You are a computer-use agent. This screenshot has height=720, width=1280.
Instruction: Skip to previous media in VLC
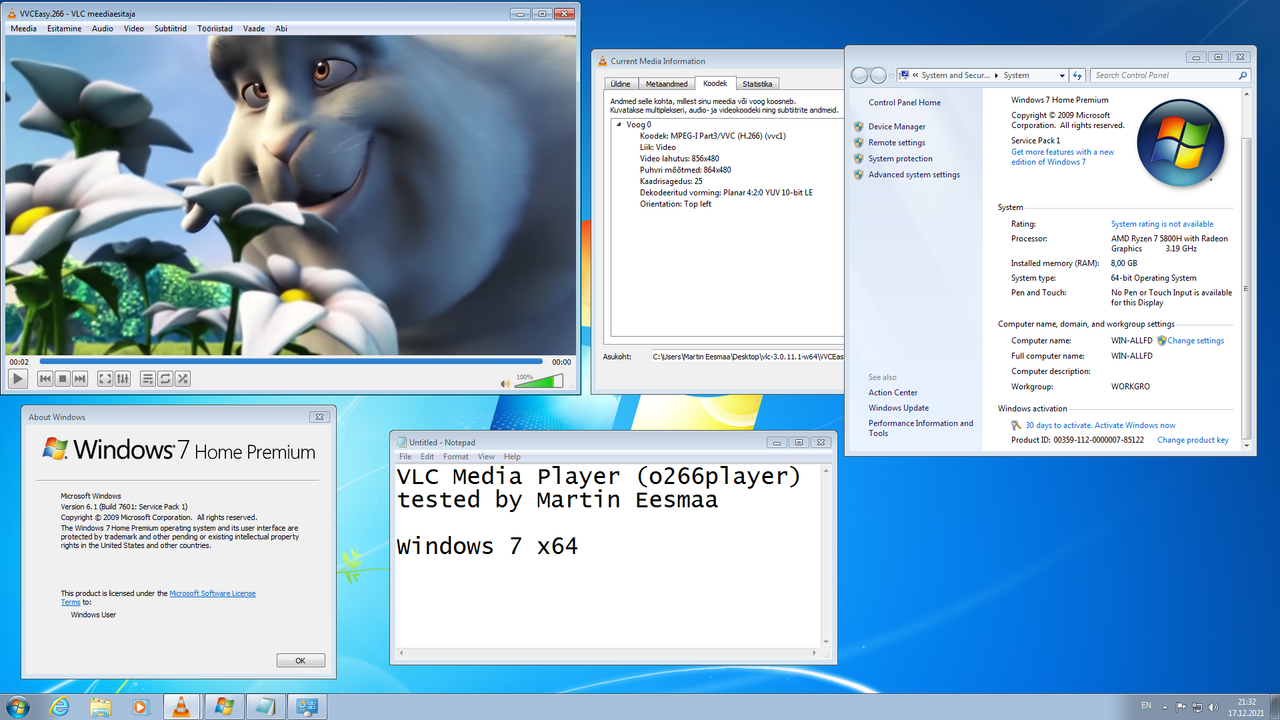(x=45, y=379)
